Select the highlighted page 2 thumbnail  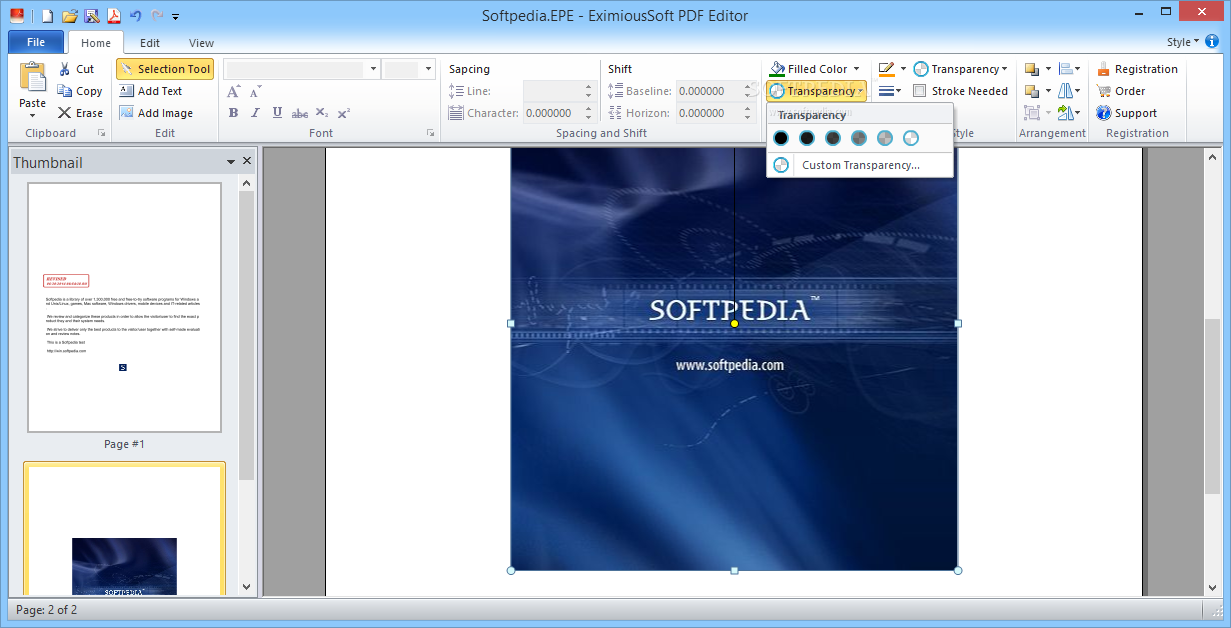point(124,530)
